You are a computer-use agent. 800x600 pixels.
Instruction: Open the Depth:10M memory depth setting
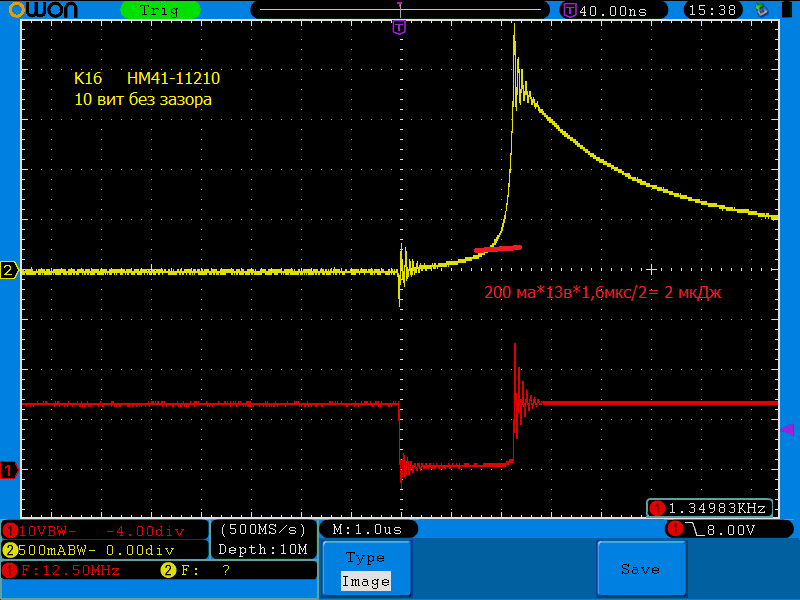click(x=263, y=550)
